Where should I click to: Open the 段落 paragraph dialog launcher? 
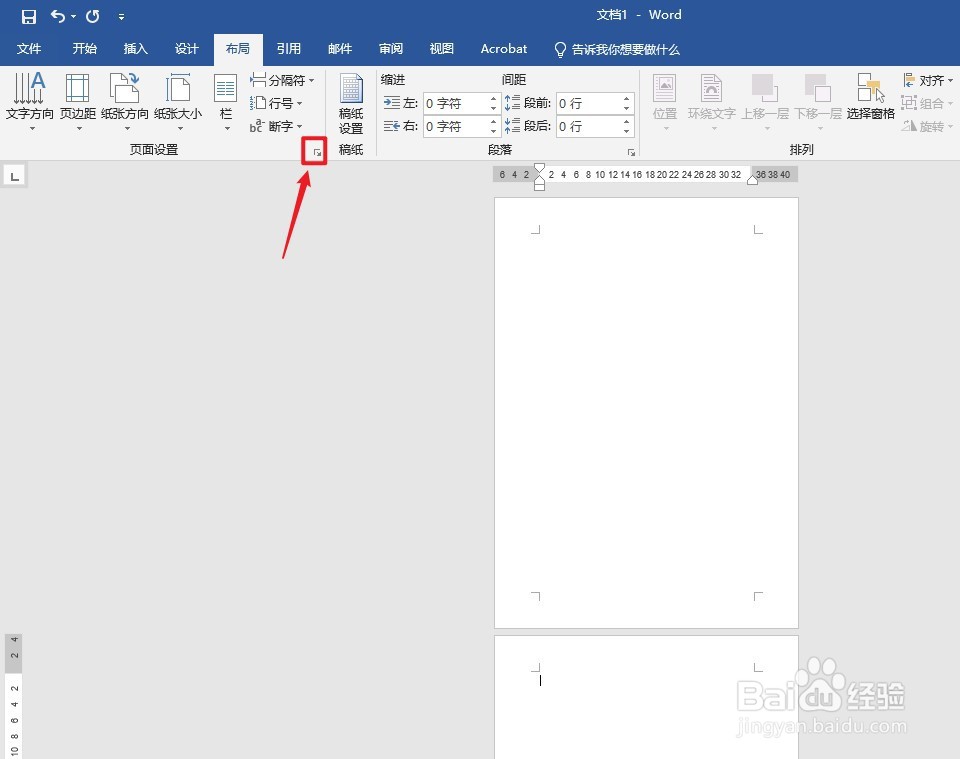tap(631, 151)
